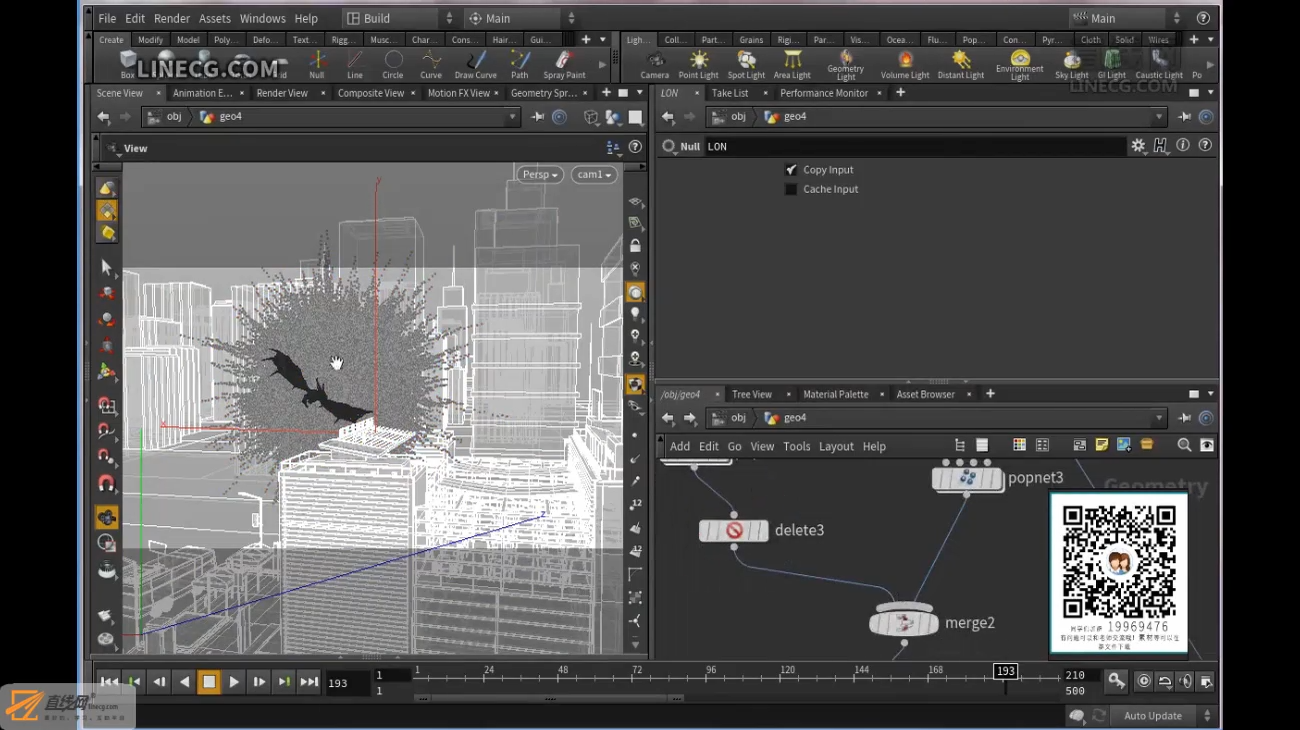This screenshot has width=1300, height=730.
Task: Select the Path shelf tool
Action: point(520,65)
